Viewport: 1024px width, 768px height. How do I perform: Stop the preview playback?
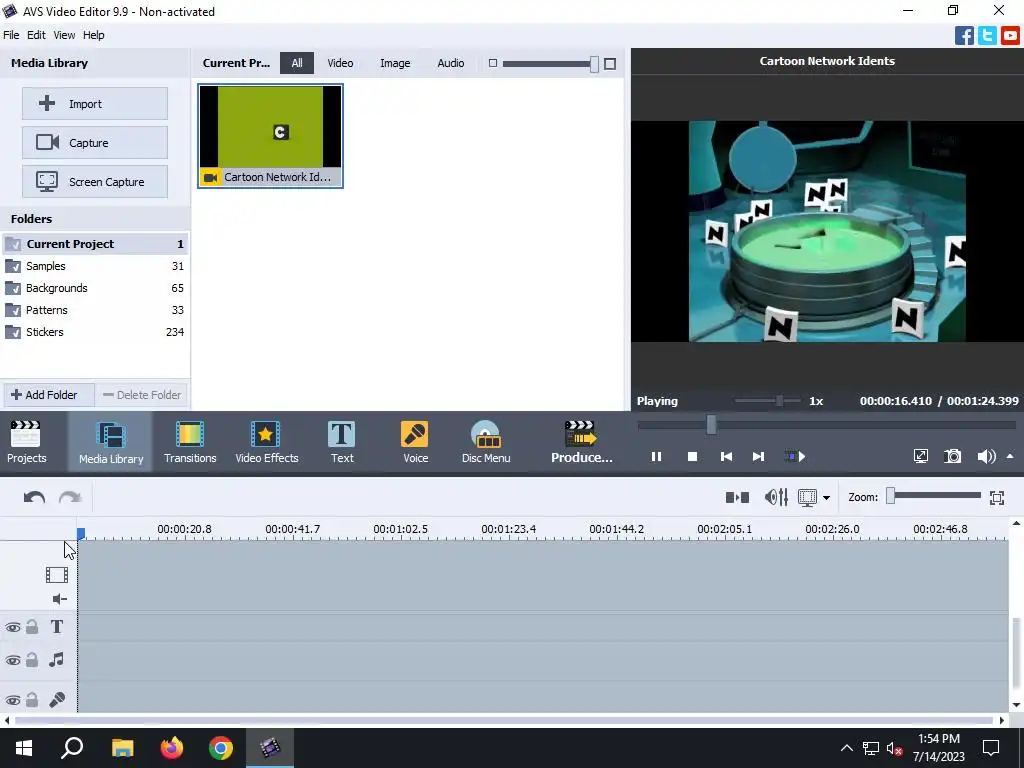(x=692, y=456)
